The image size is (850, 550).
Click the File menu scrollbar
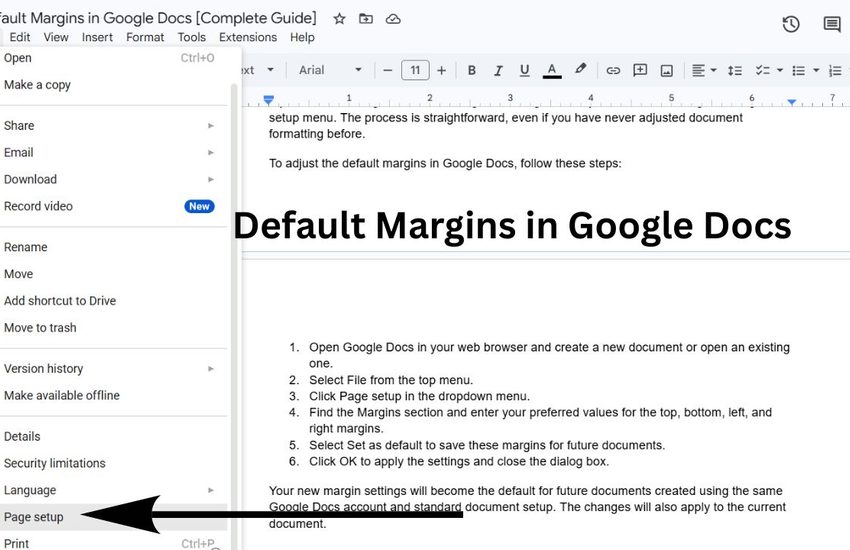pos(234,317)
